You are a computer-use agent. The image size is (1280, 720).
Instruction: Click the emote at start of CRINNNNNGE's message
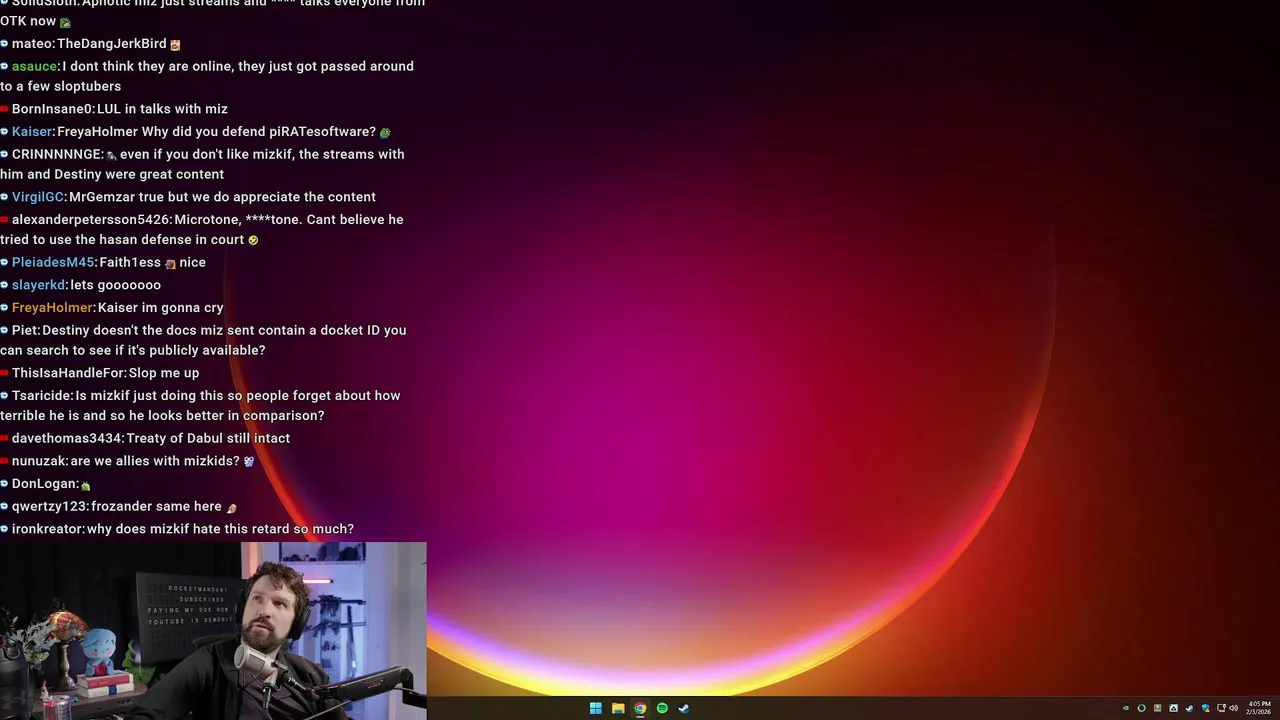click(111, 155)
